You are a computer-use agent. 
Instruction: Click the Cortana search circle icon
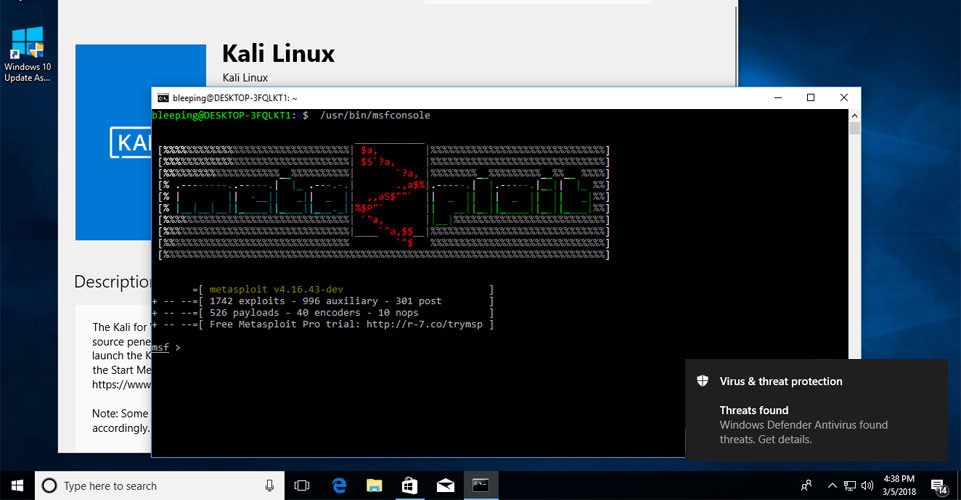(49, 486)
